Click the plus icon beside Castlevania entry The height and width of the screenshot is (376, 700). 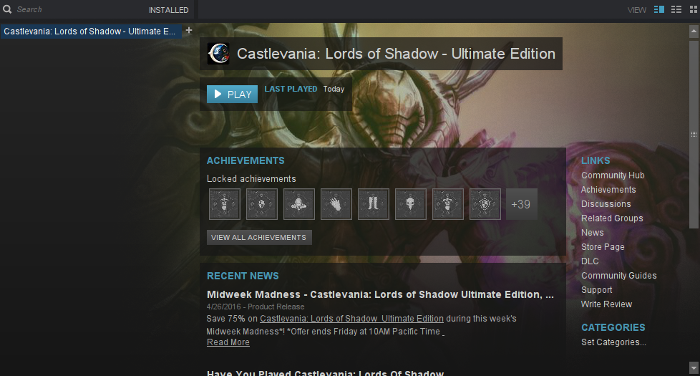tap(189, 30)
